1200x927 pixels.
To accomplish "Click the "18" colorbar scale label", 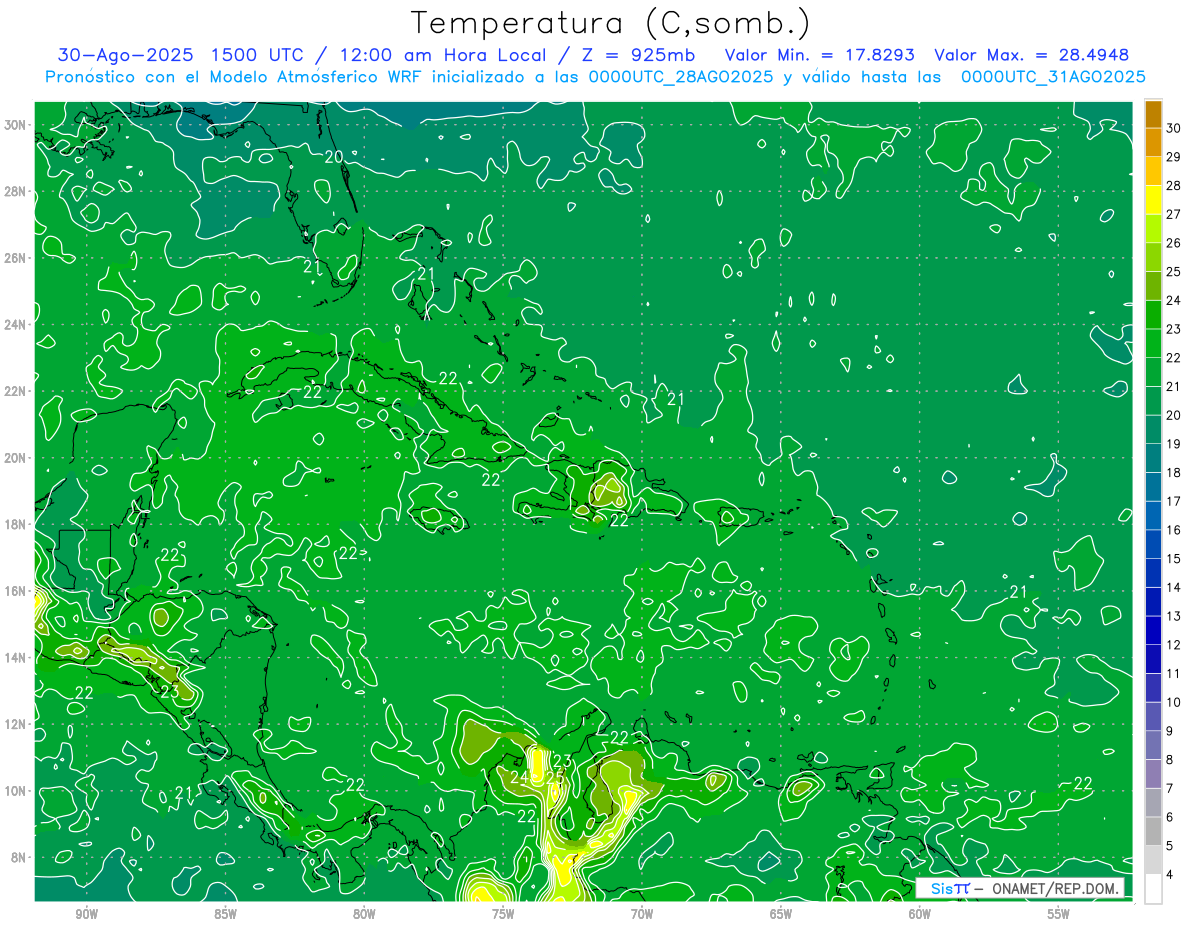I will point(1174,472).
